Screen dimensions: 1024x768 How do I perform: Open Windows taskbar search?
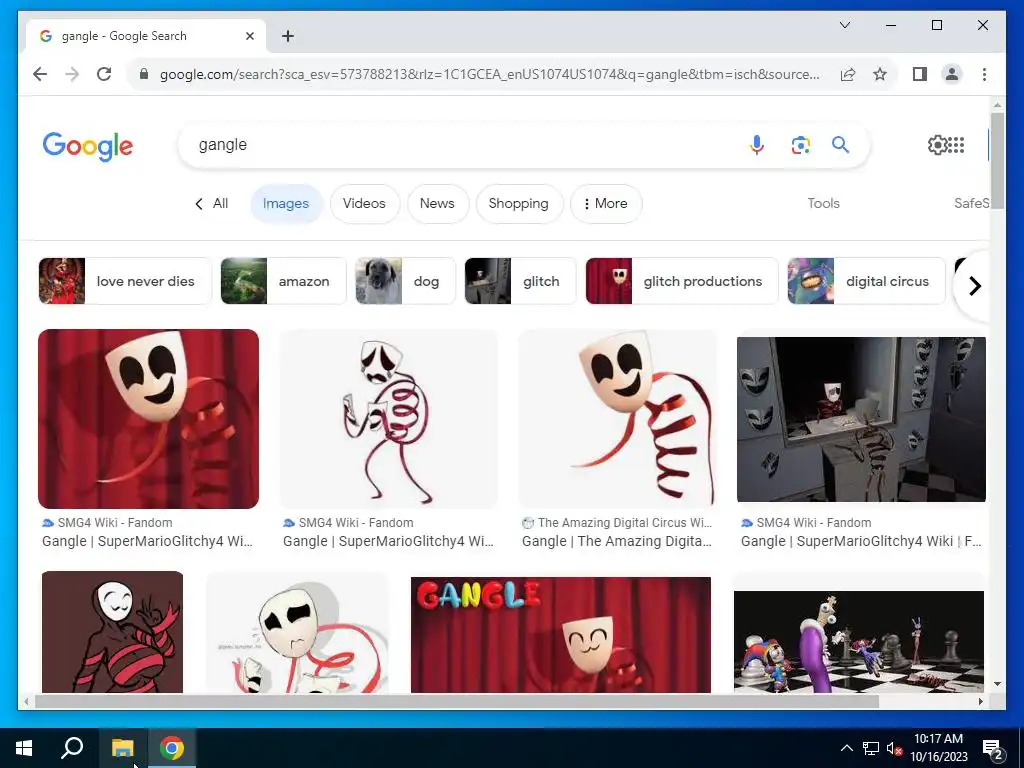(72, 748)
